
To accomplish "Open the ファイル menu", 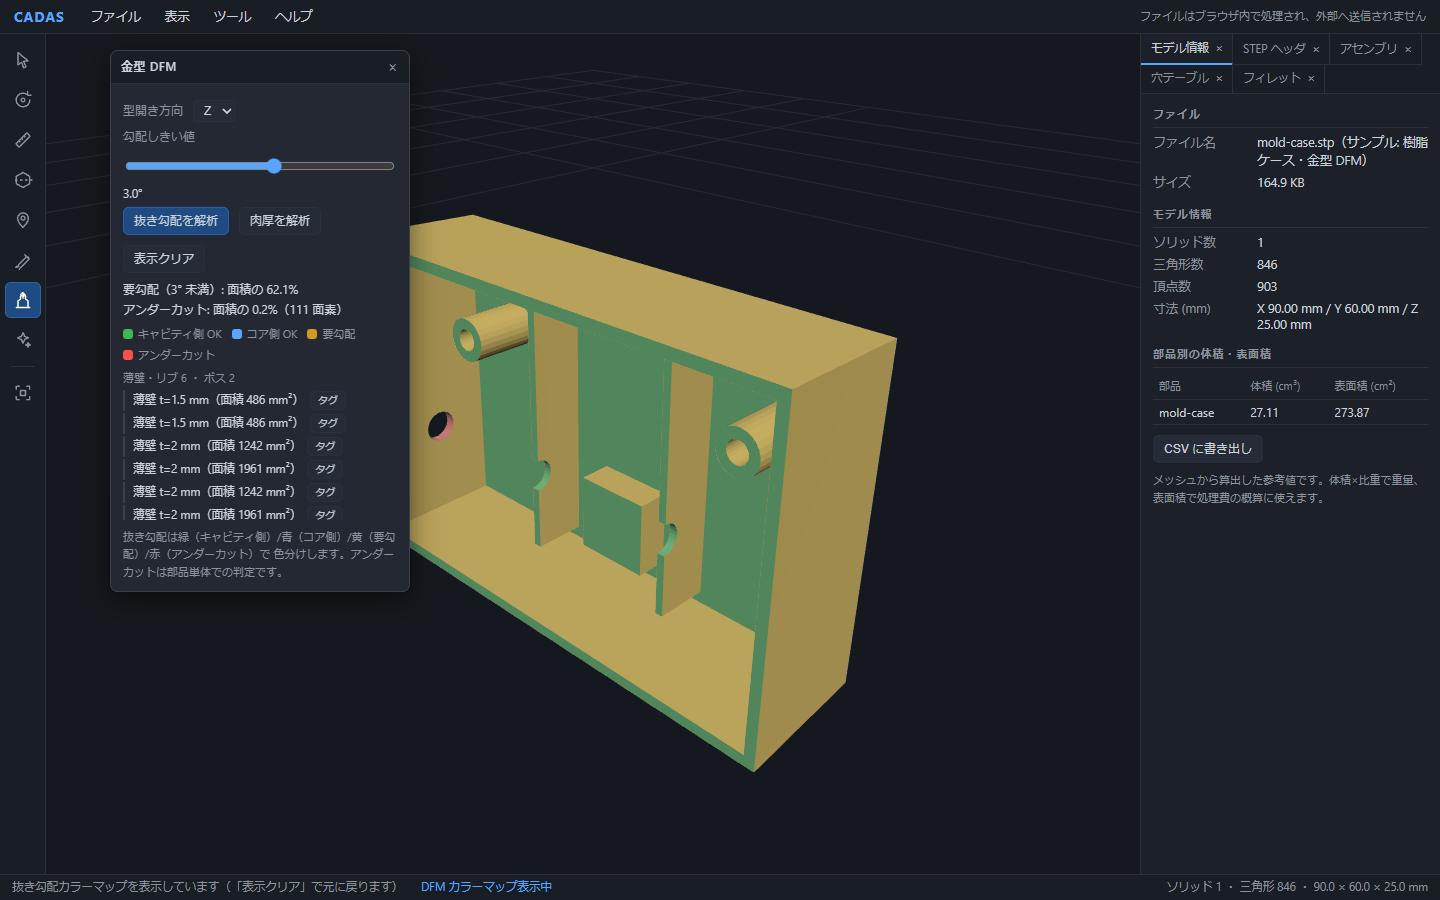I will point(116,16).
